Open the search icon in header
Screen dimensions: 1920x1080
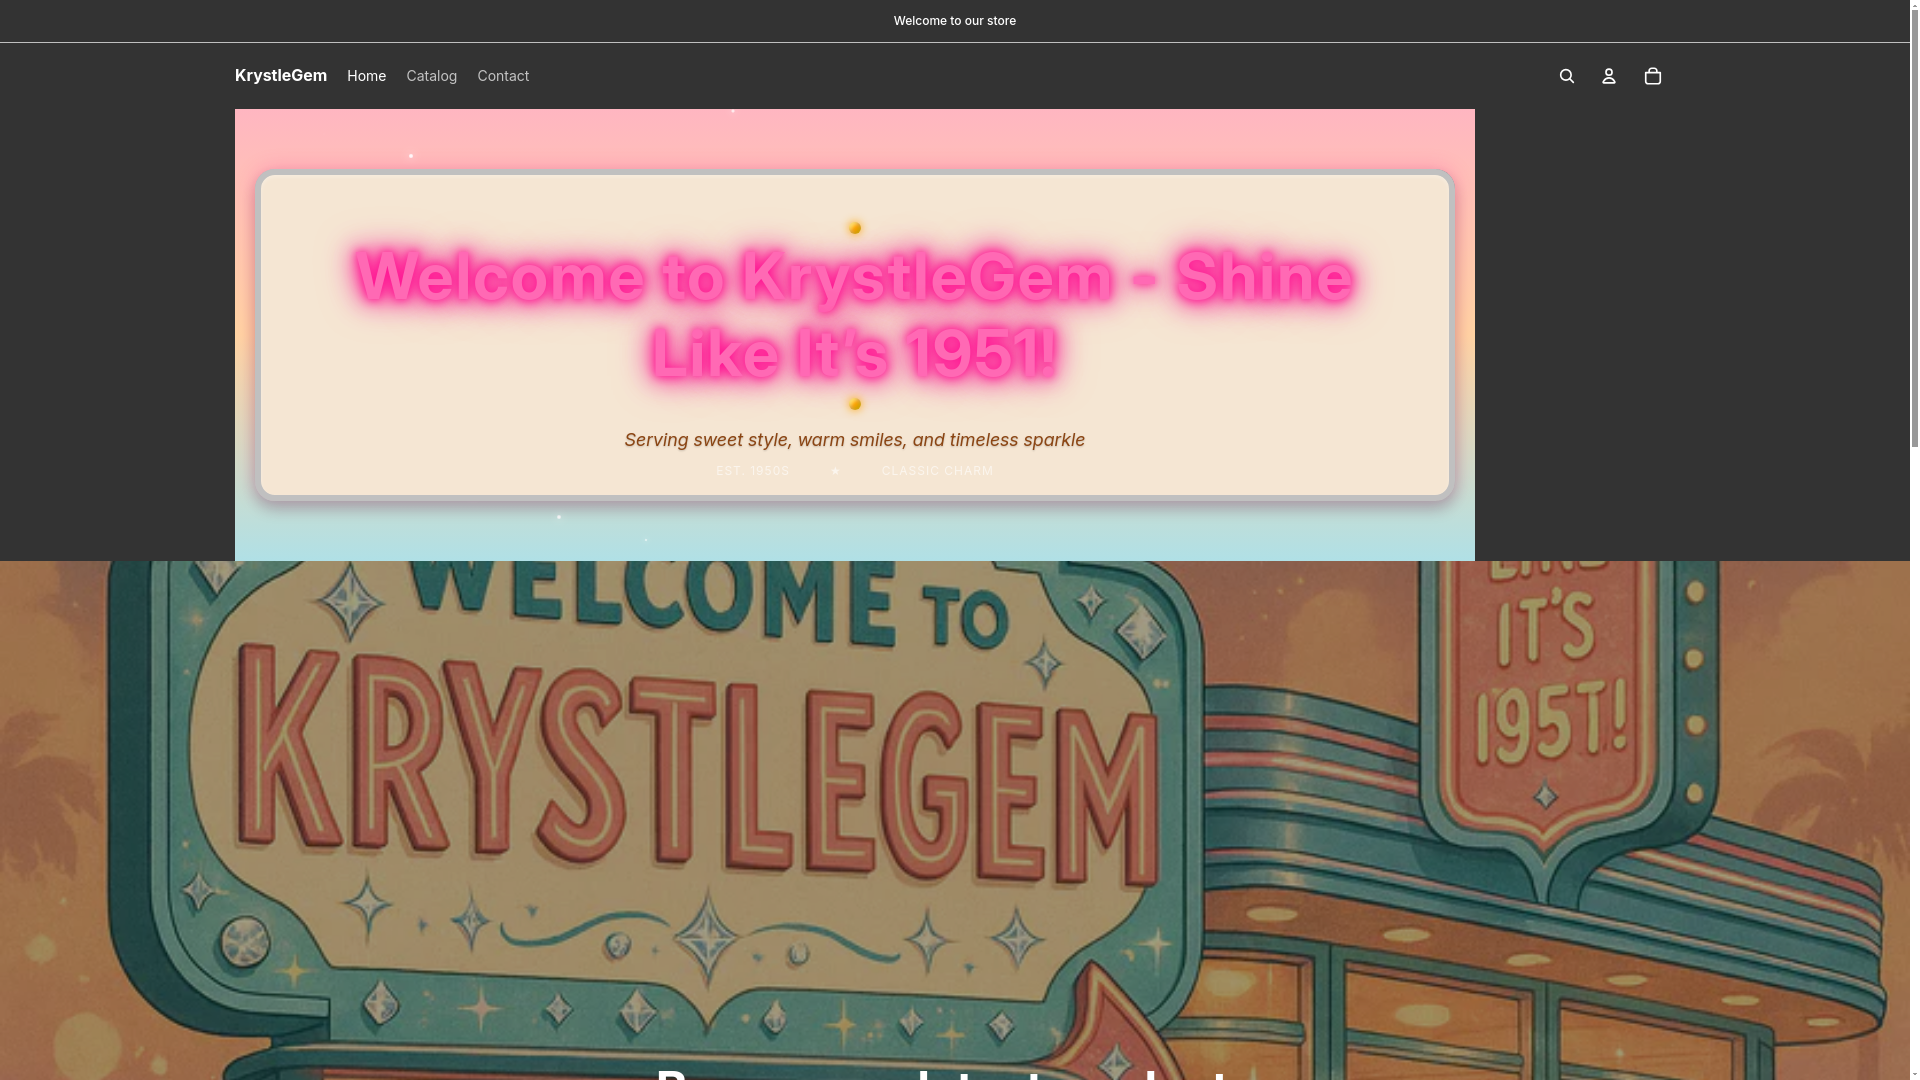[1567, 76]
